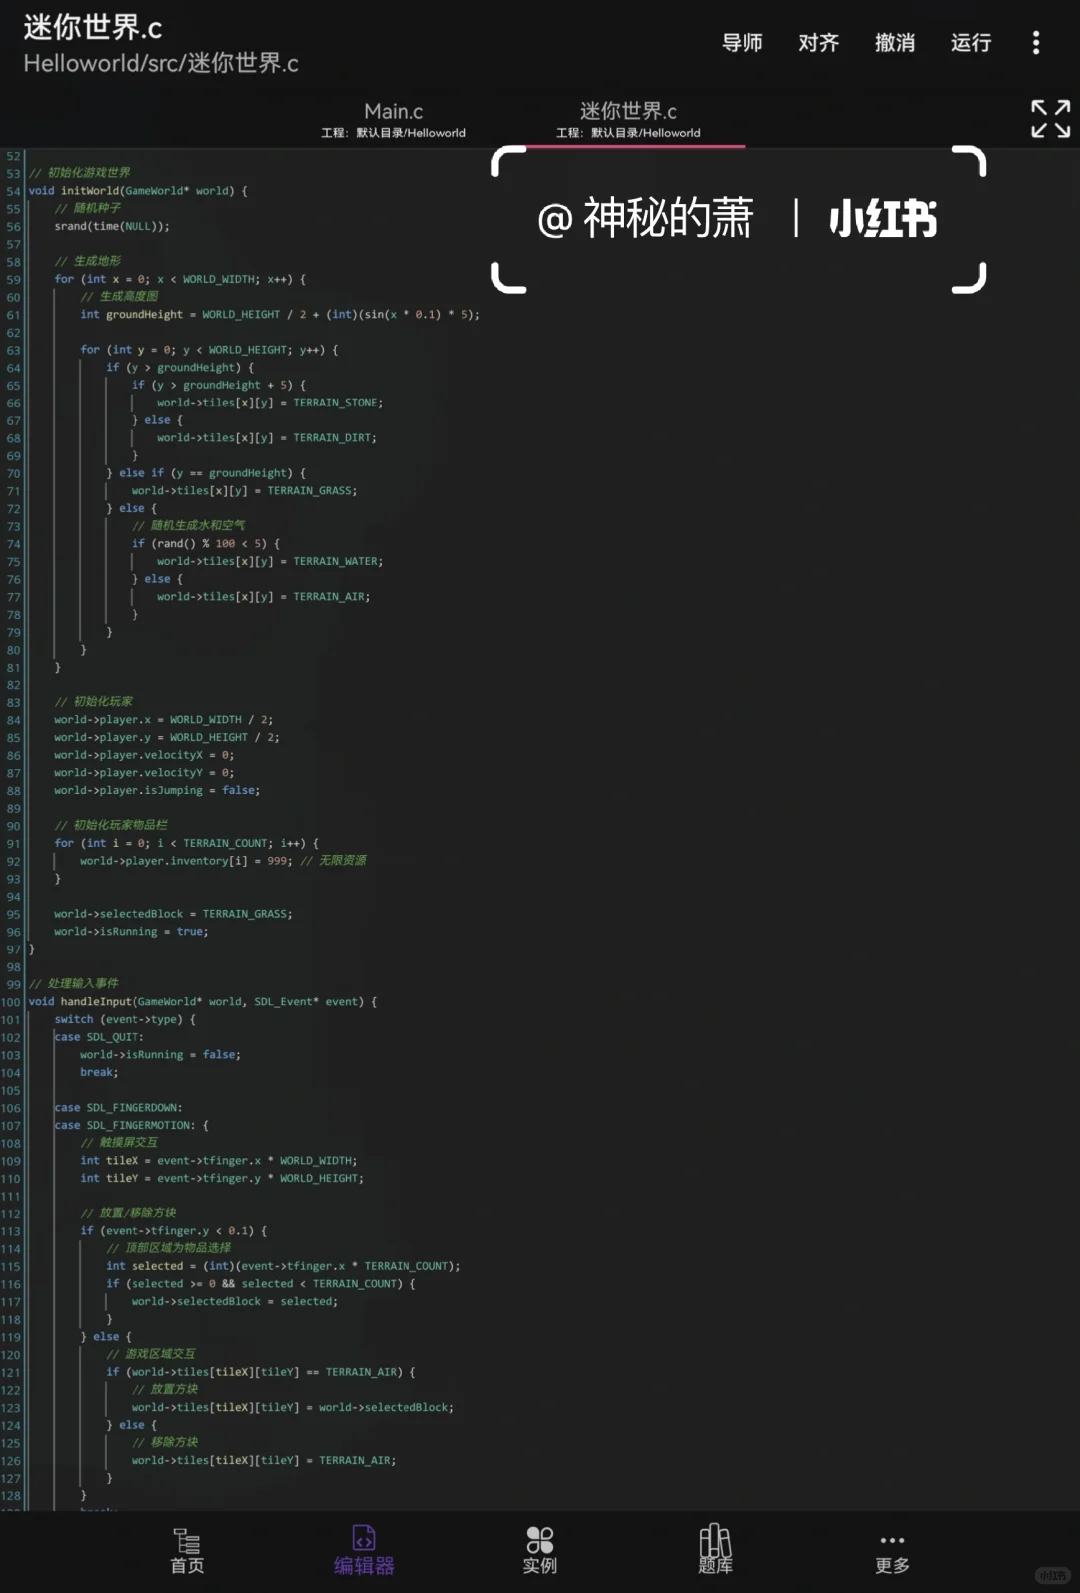Switch to the Main.c tab

(393, 119)
